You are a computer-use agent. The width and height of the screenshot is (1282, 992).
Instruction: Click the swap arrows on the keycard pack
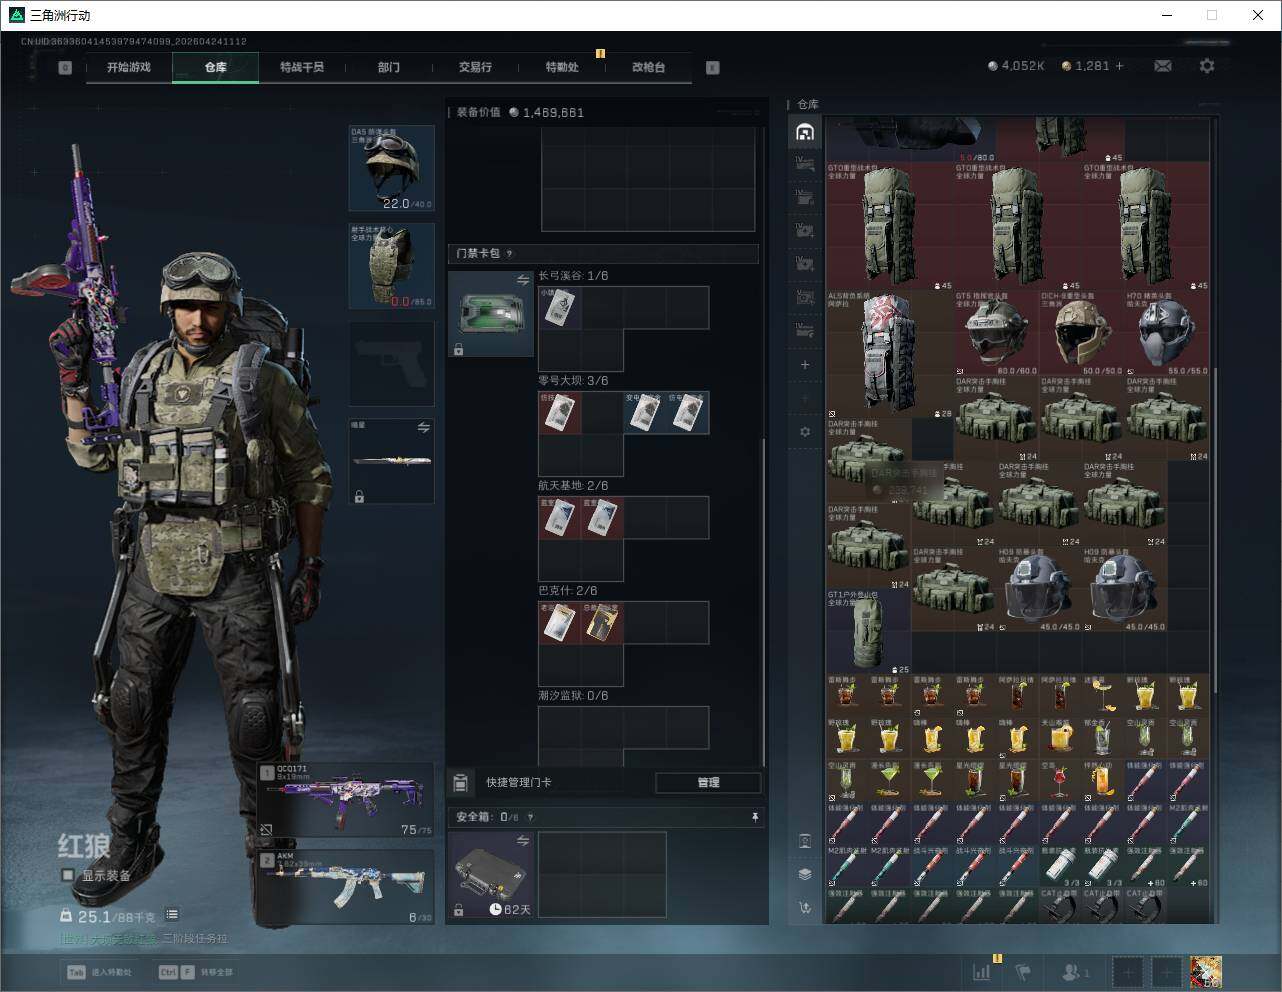(x=522, y=281)
